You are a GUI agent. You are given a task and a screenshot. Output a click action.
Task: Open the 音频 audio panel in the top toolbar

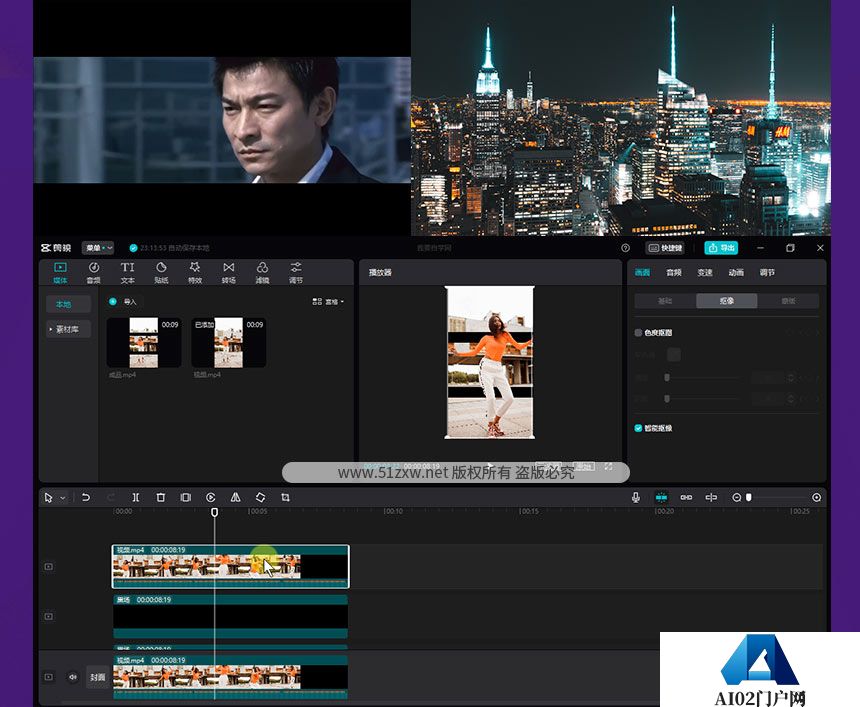click(94, 273)
